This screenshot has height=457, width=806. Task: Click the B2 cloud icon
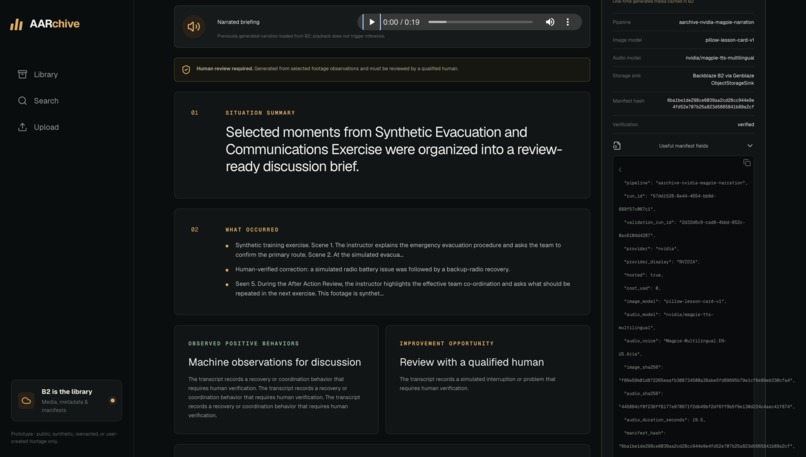coord(26,400)
